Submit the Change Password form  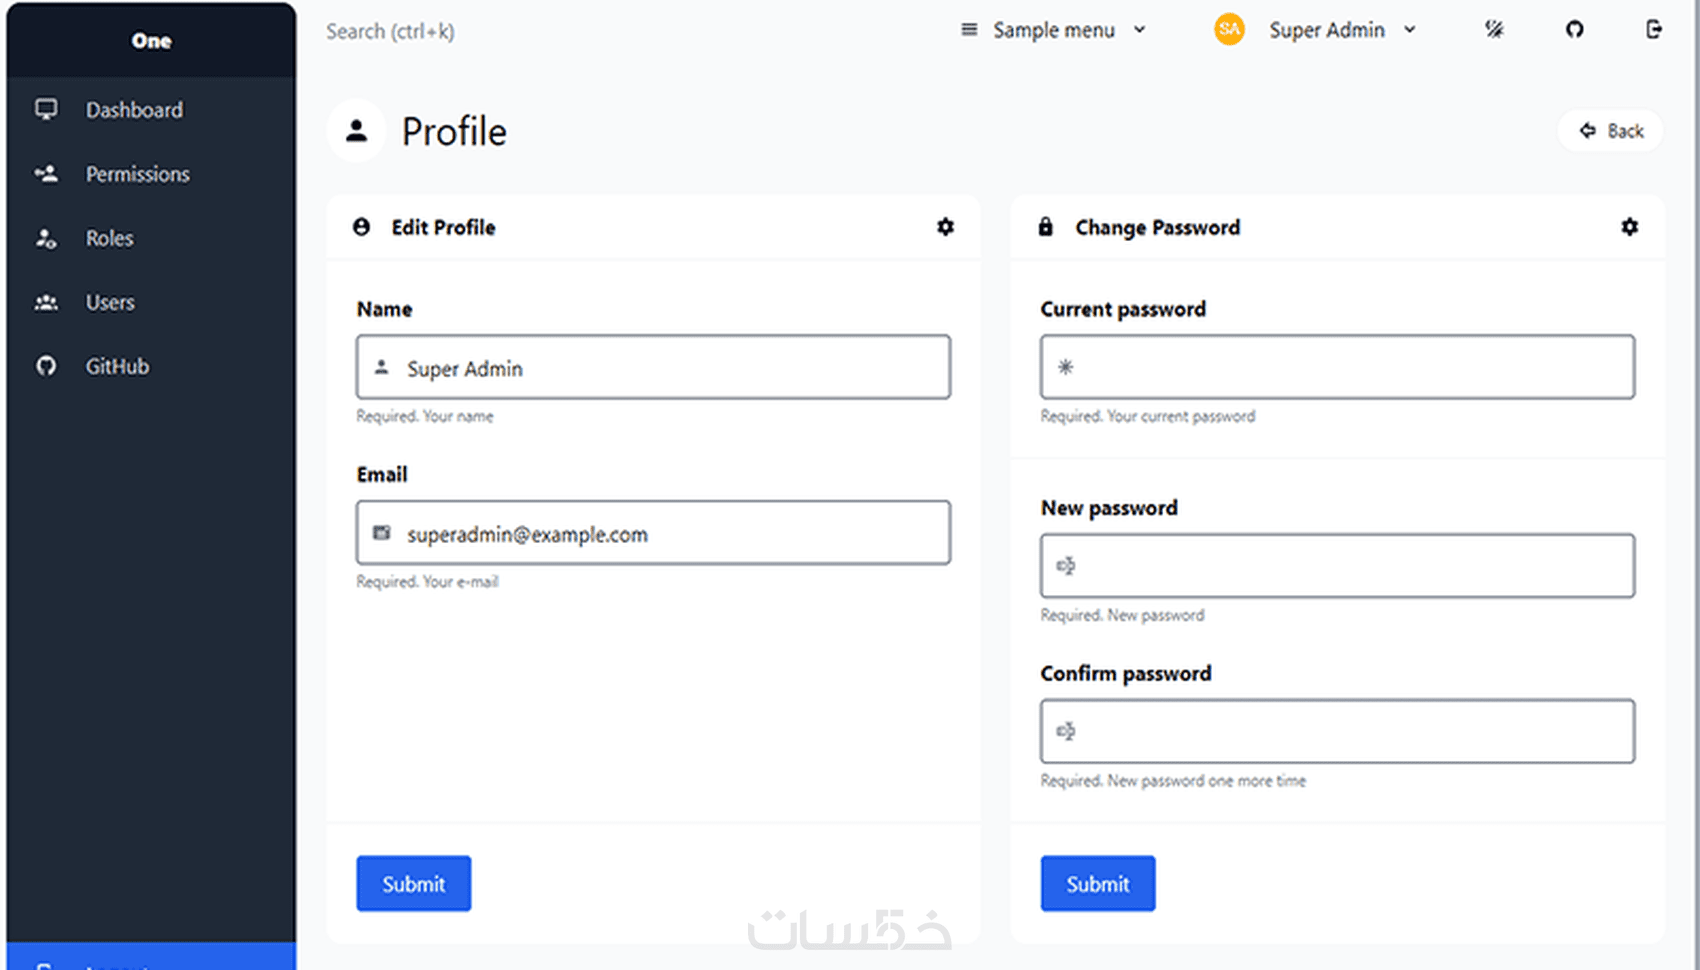pos(1097,883)
